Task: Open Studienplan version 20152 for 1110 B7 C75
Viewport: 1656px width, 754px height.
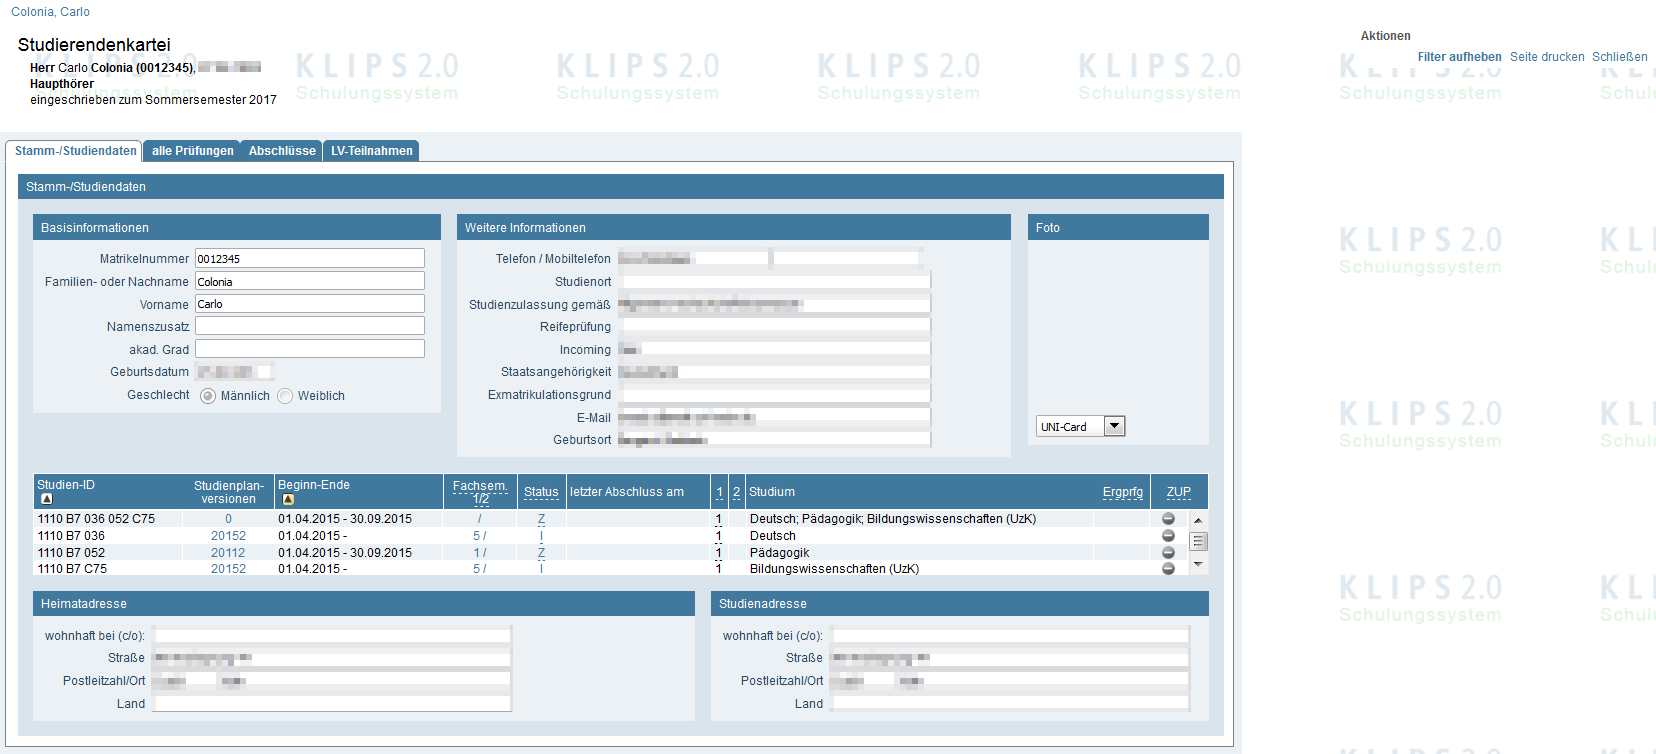Action: coord(228,569)
